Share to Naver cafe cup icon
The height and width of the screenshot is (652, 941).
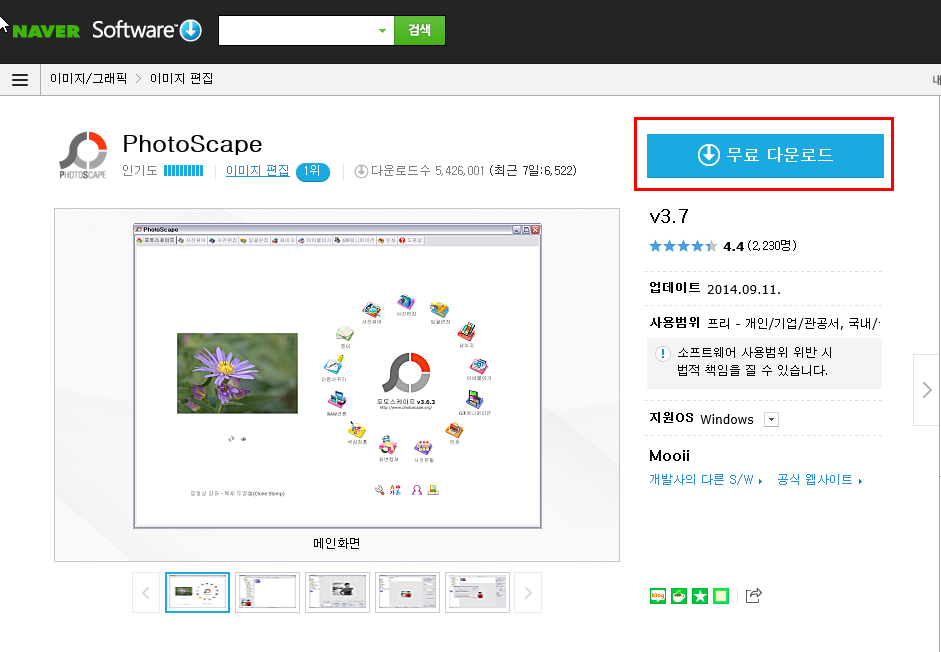679,596
